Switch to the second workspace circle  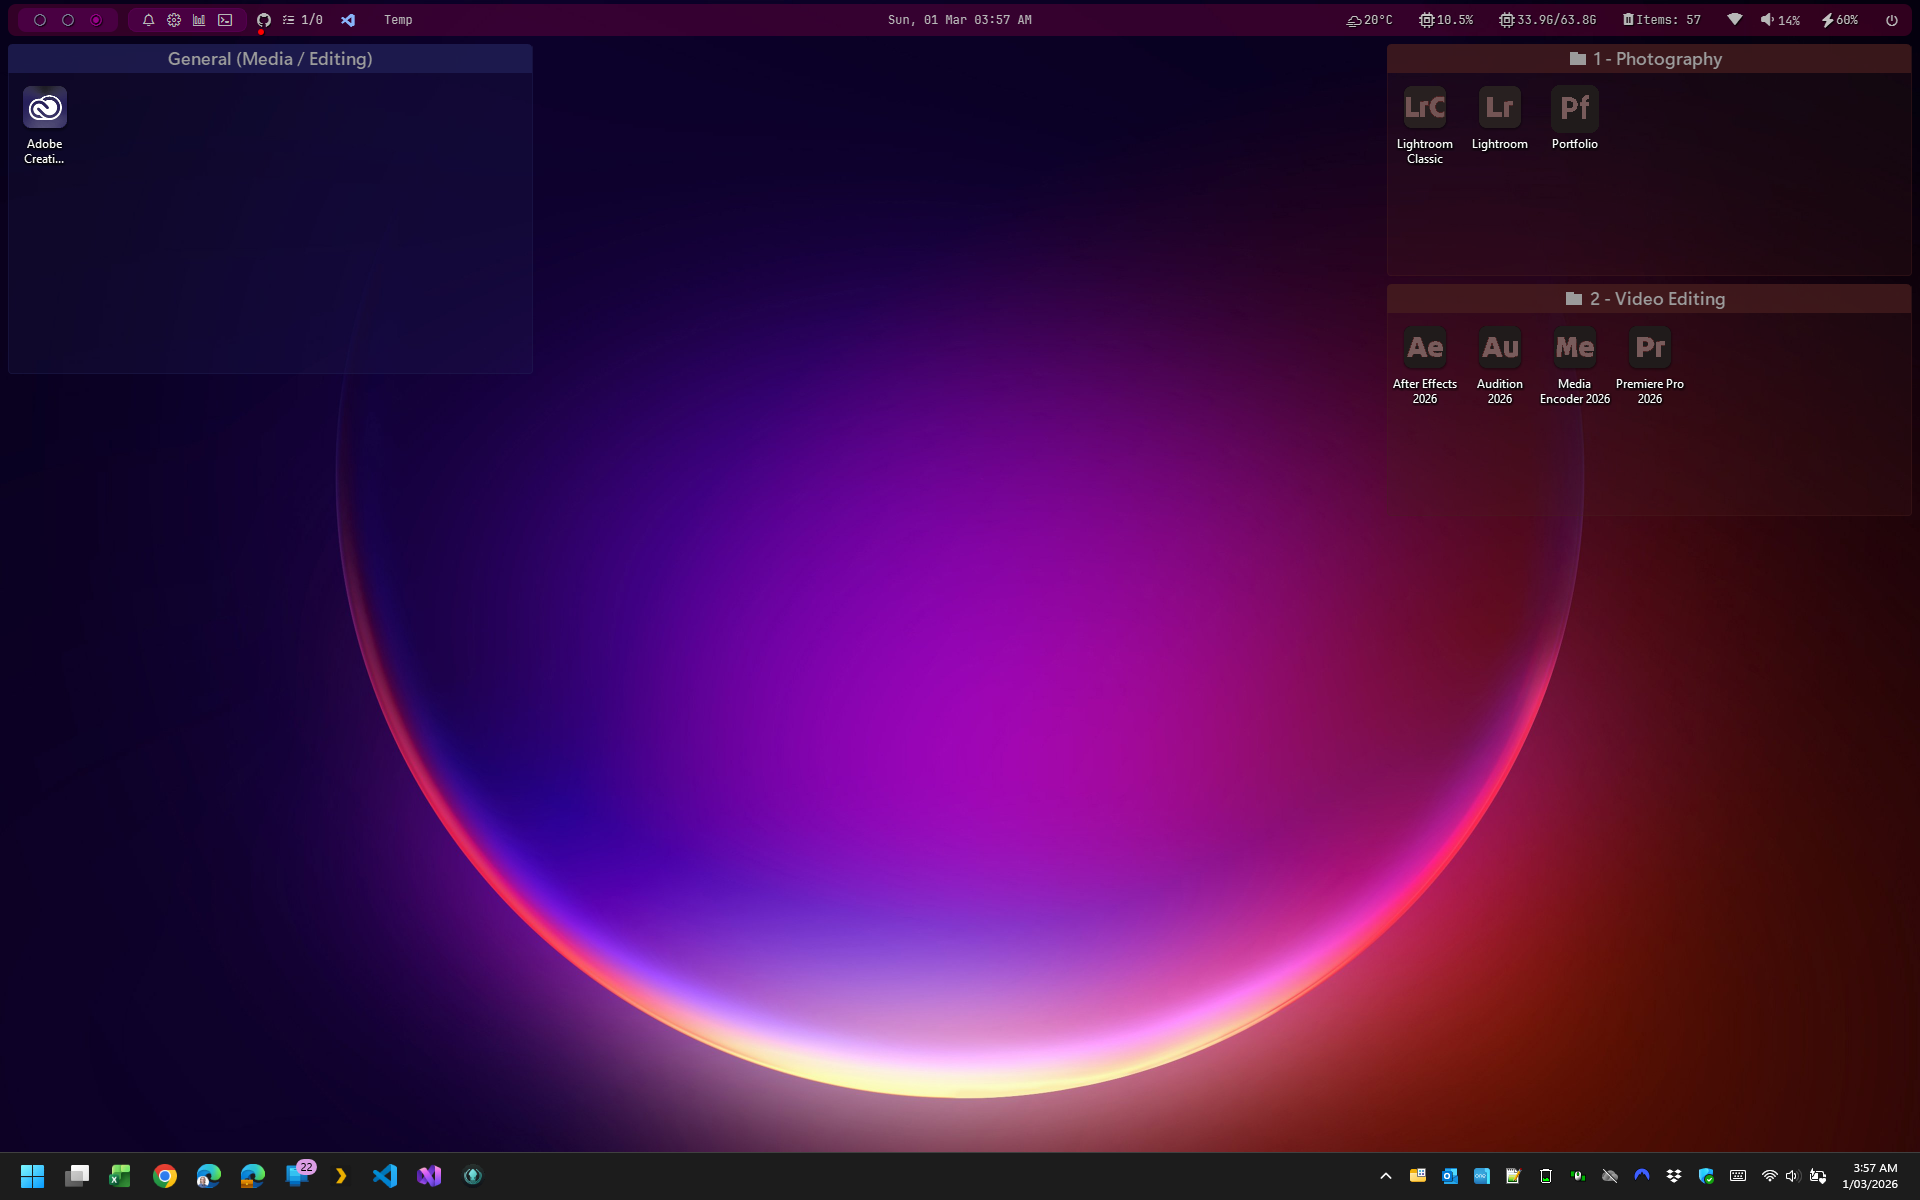click(68, 20)
